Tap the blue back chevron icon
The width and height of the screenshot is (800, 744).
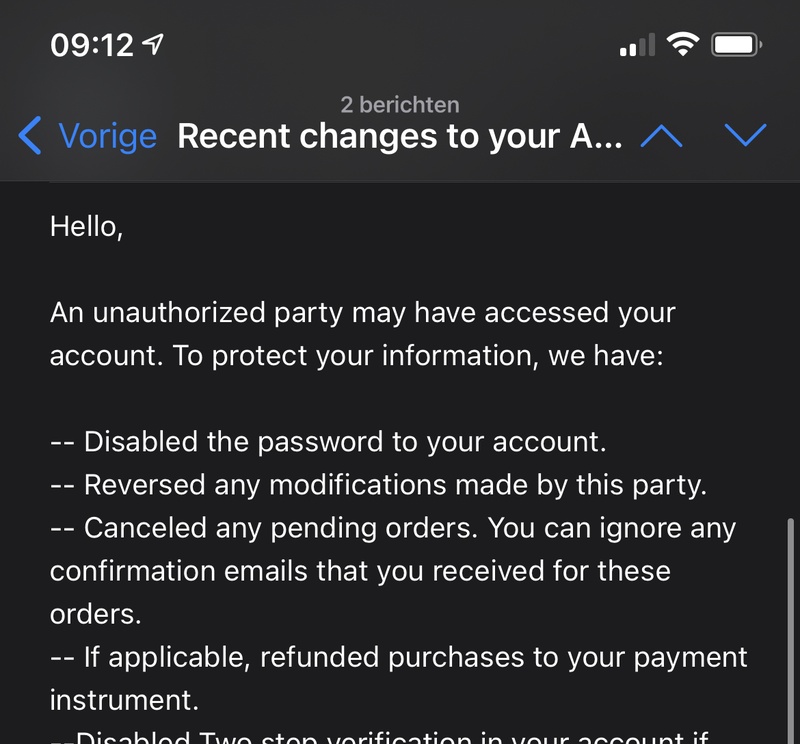[x=31, y=136]
